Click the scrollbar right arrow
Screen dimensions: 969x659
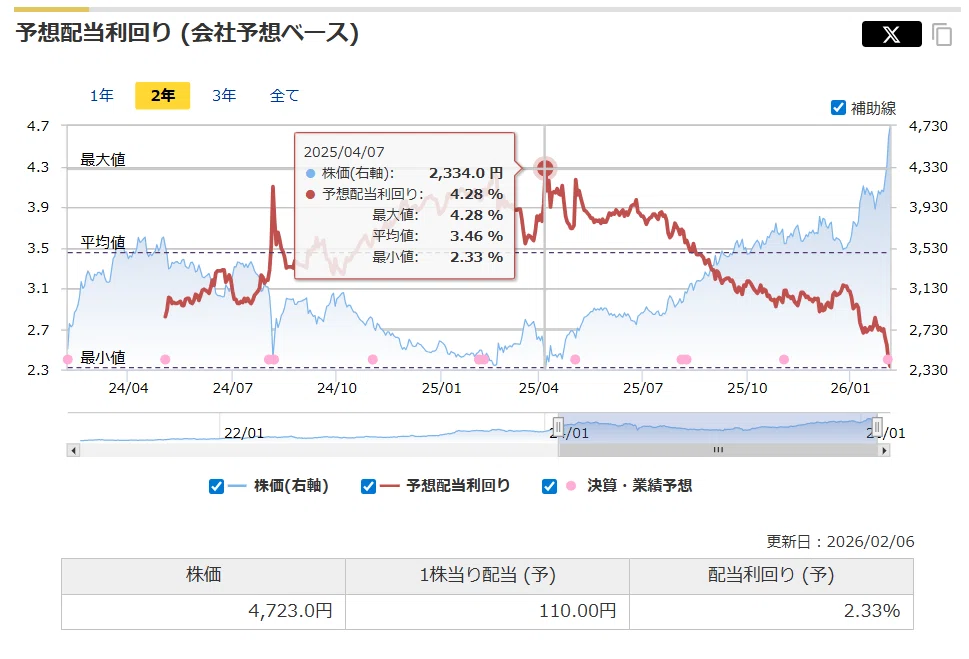click(x=884, y=450)
